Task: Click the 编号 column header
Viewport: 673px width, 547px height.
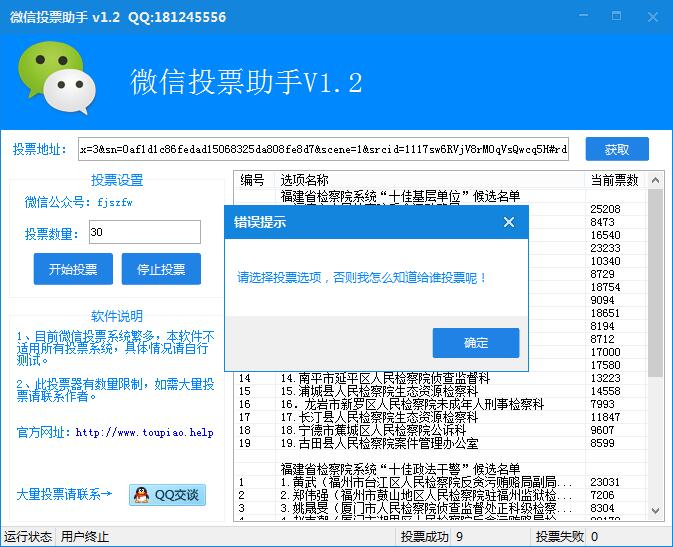Action: tap(254, 179)
